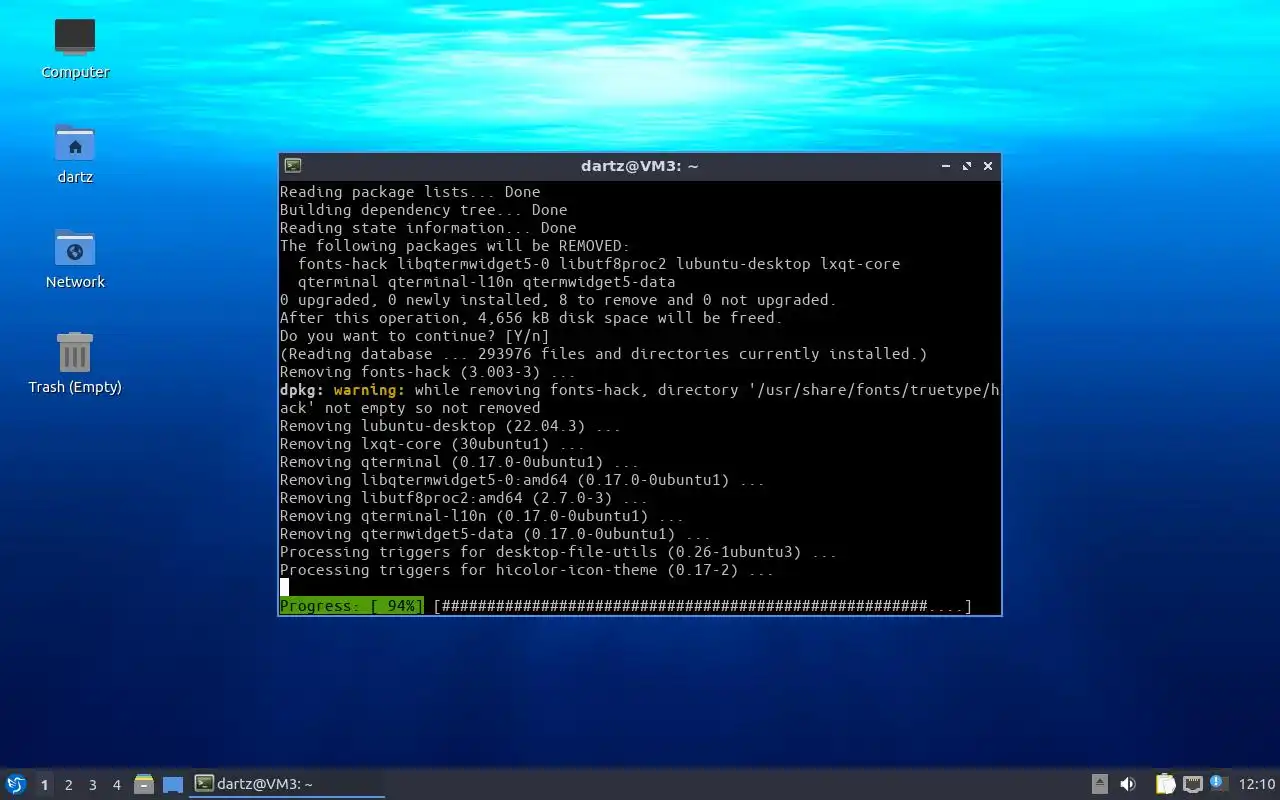Click 'Processing triggers for desktop-file-utils' line
1280x800 pixels.
click(x=558, y=552)
